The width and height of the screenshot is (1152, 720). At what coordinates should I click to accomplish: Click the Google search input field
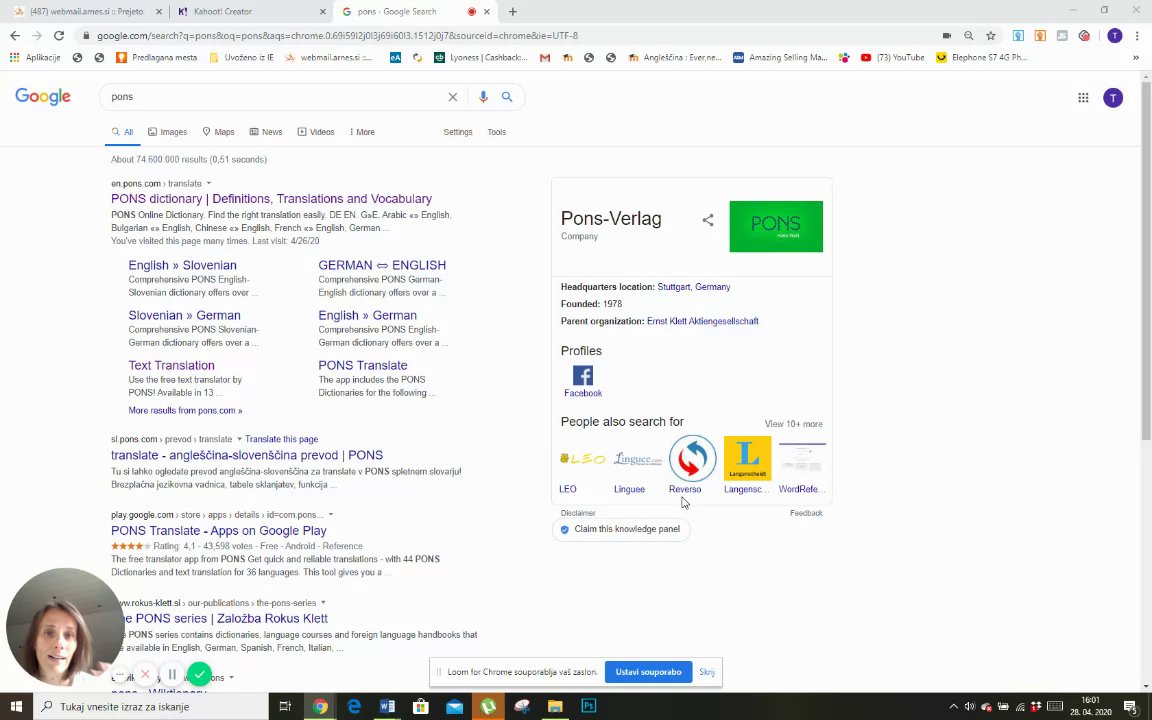pyautogui.click(x=276, y=97)
